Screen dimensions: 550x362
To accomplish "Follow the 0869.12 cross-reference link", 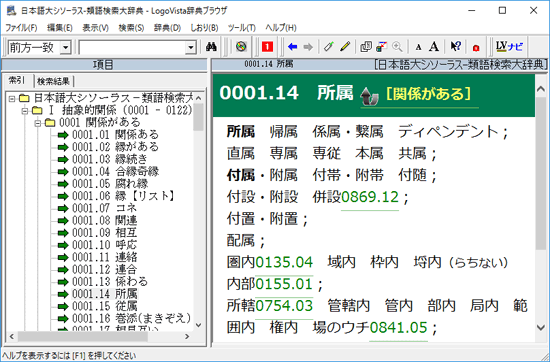I will click(x=370, y=197).
